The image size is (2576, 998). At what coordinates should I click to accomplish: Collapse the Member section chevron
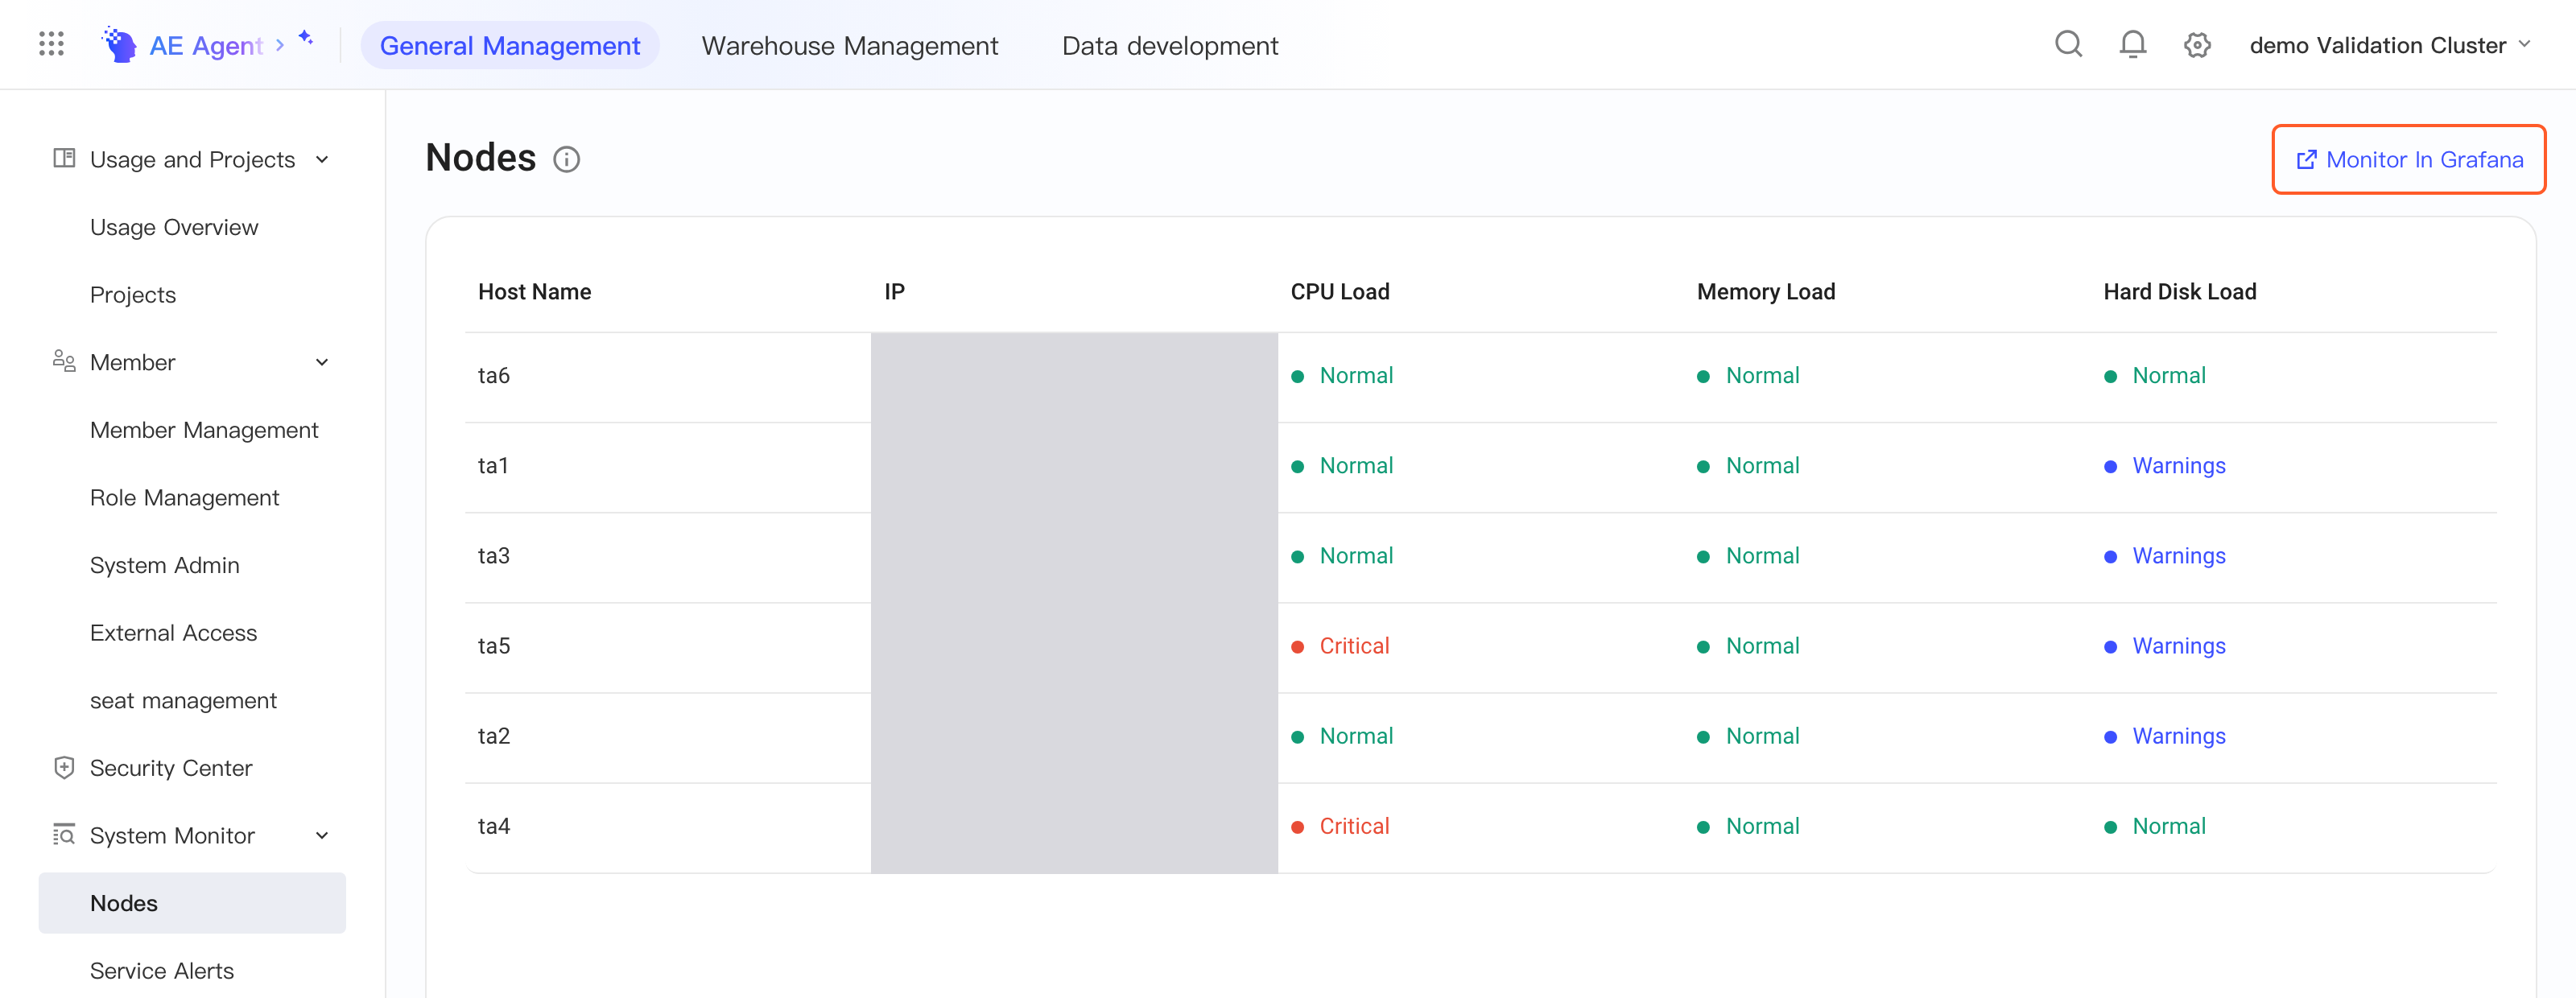coord(322,362)
